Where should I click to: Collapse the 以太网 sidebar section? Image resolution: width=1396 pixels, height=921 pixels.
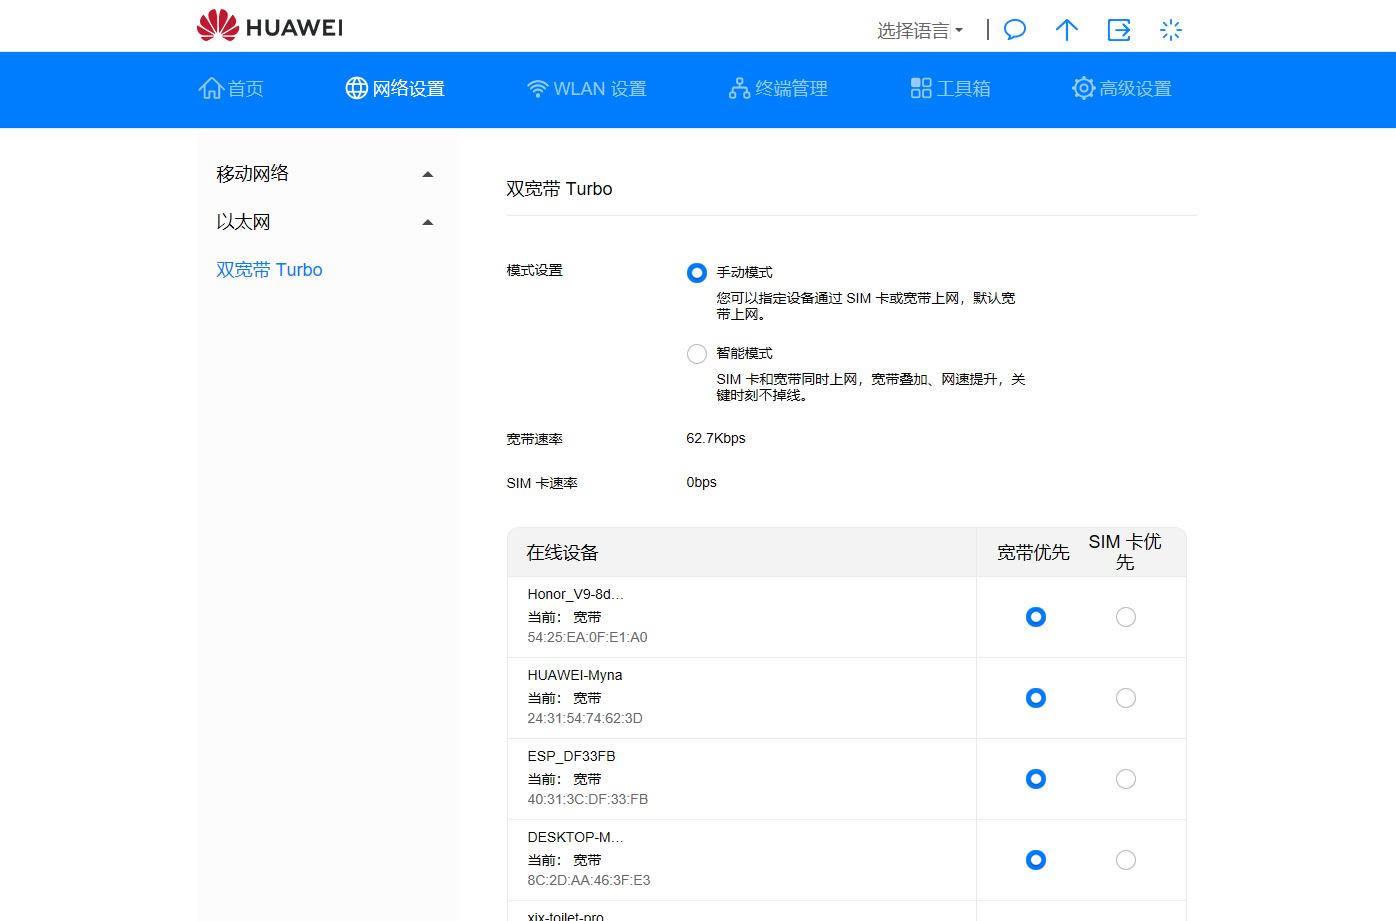tap(428, 221)
